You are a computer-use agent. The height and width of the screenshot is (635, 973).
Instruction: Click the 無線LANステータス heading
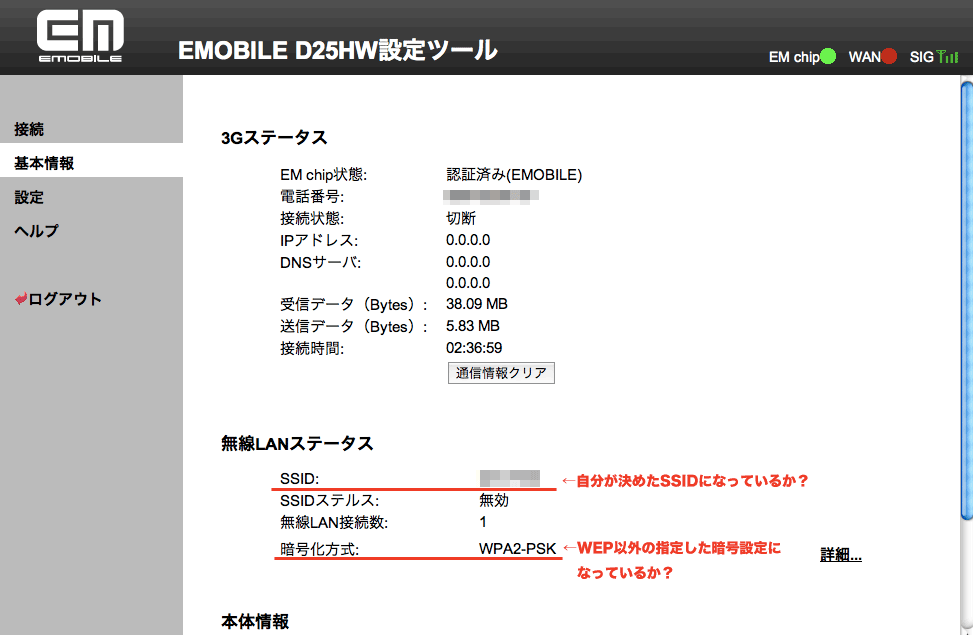coord(297,443)
